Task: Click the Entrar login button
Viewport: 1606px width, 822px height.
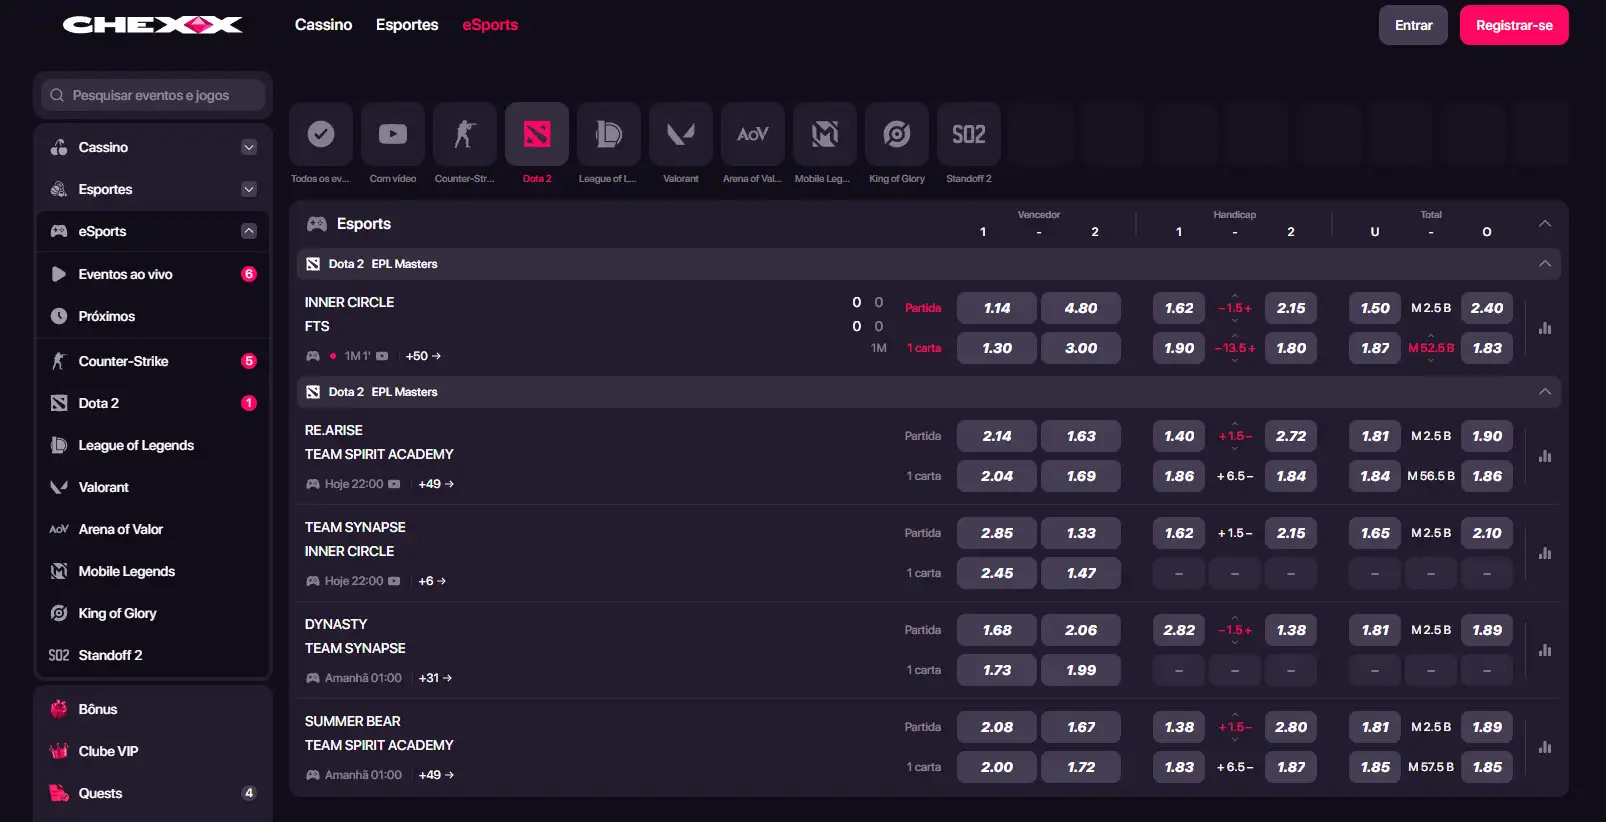Action: tap(1414, 25)
